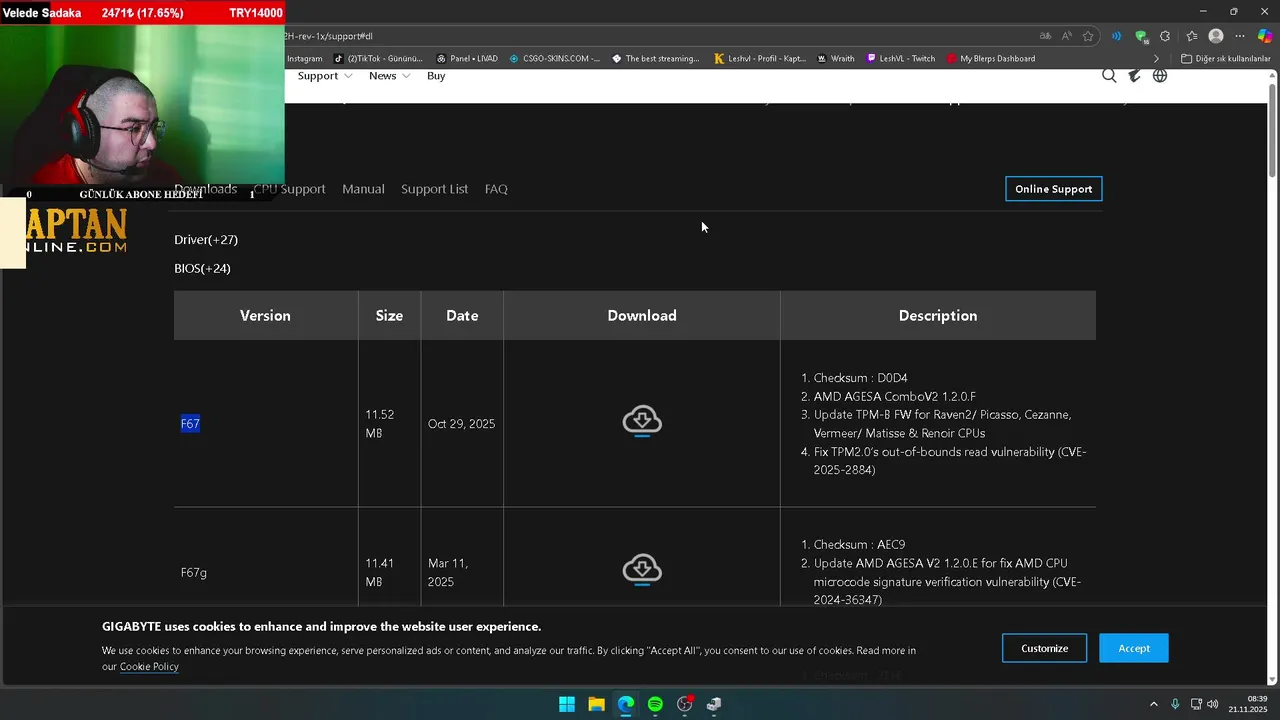Open the Instagram bookmark
Viewport: 1280px width, 720px height.
pos(305,59)
